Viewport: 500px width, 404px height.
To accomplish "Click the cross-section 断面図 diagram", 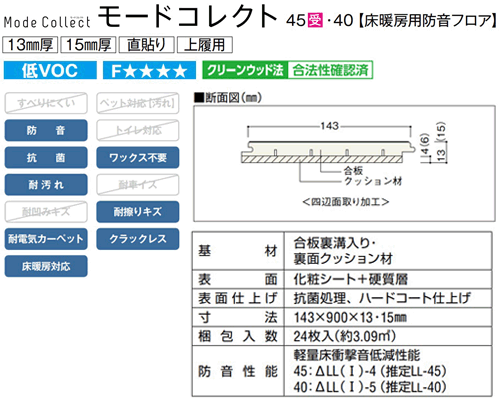I will pyautogui.click(x=344, y=163).
